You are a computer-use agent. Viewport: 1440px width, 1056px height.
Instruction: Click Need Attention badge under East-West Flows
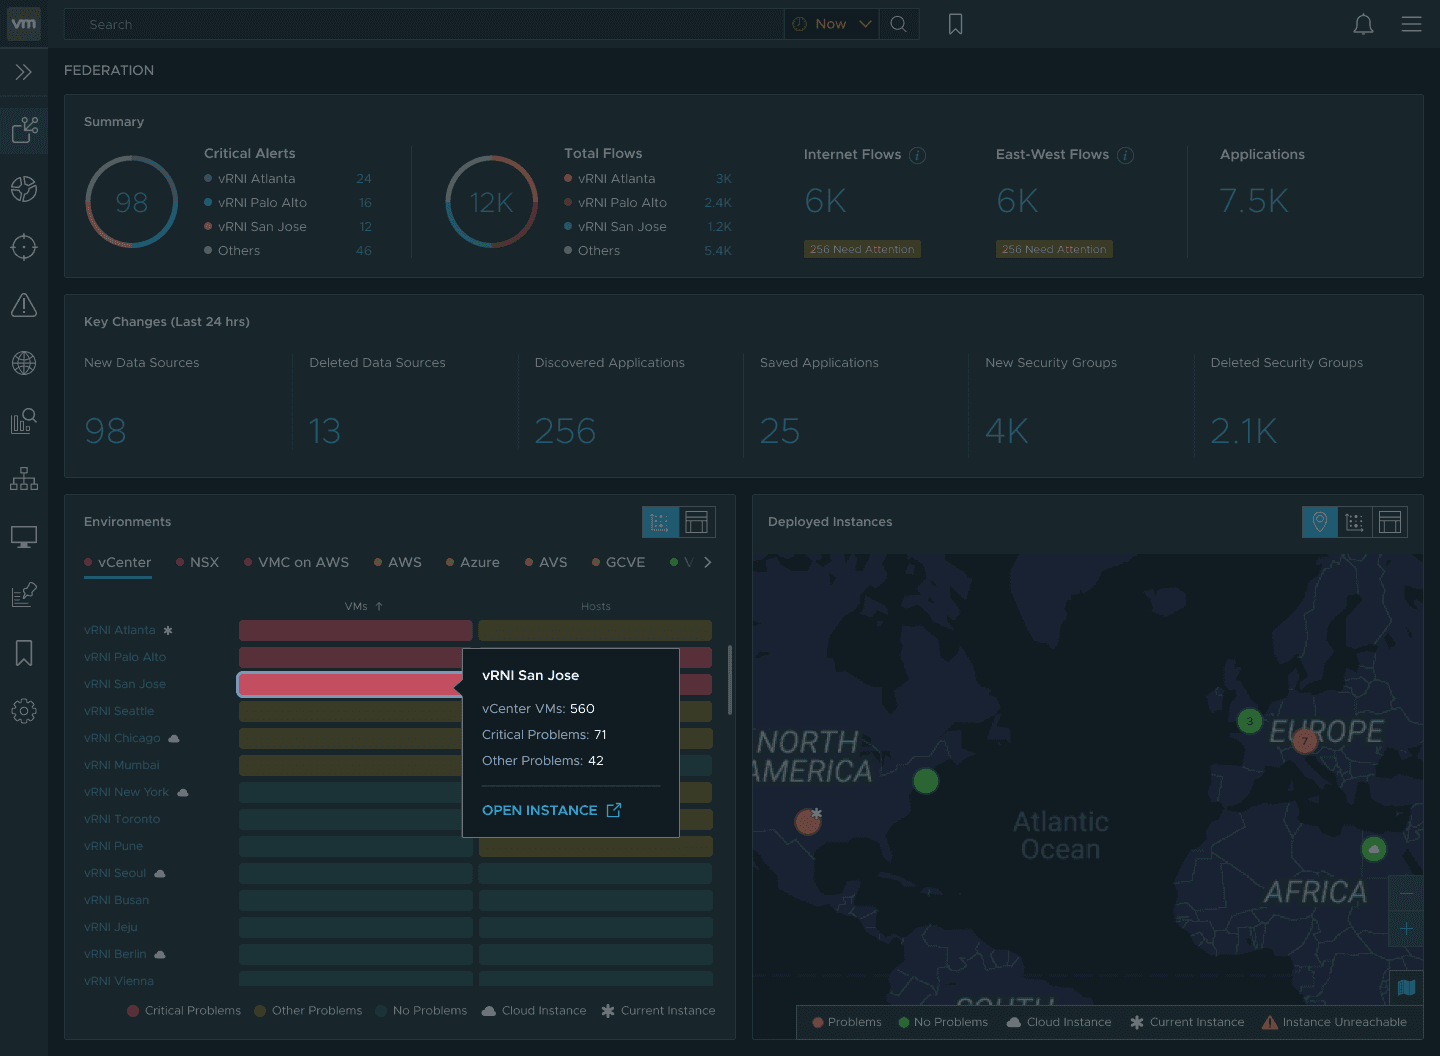[1054, 249]
